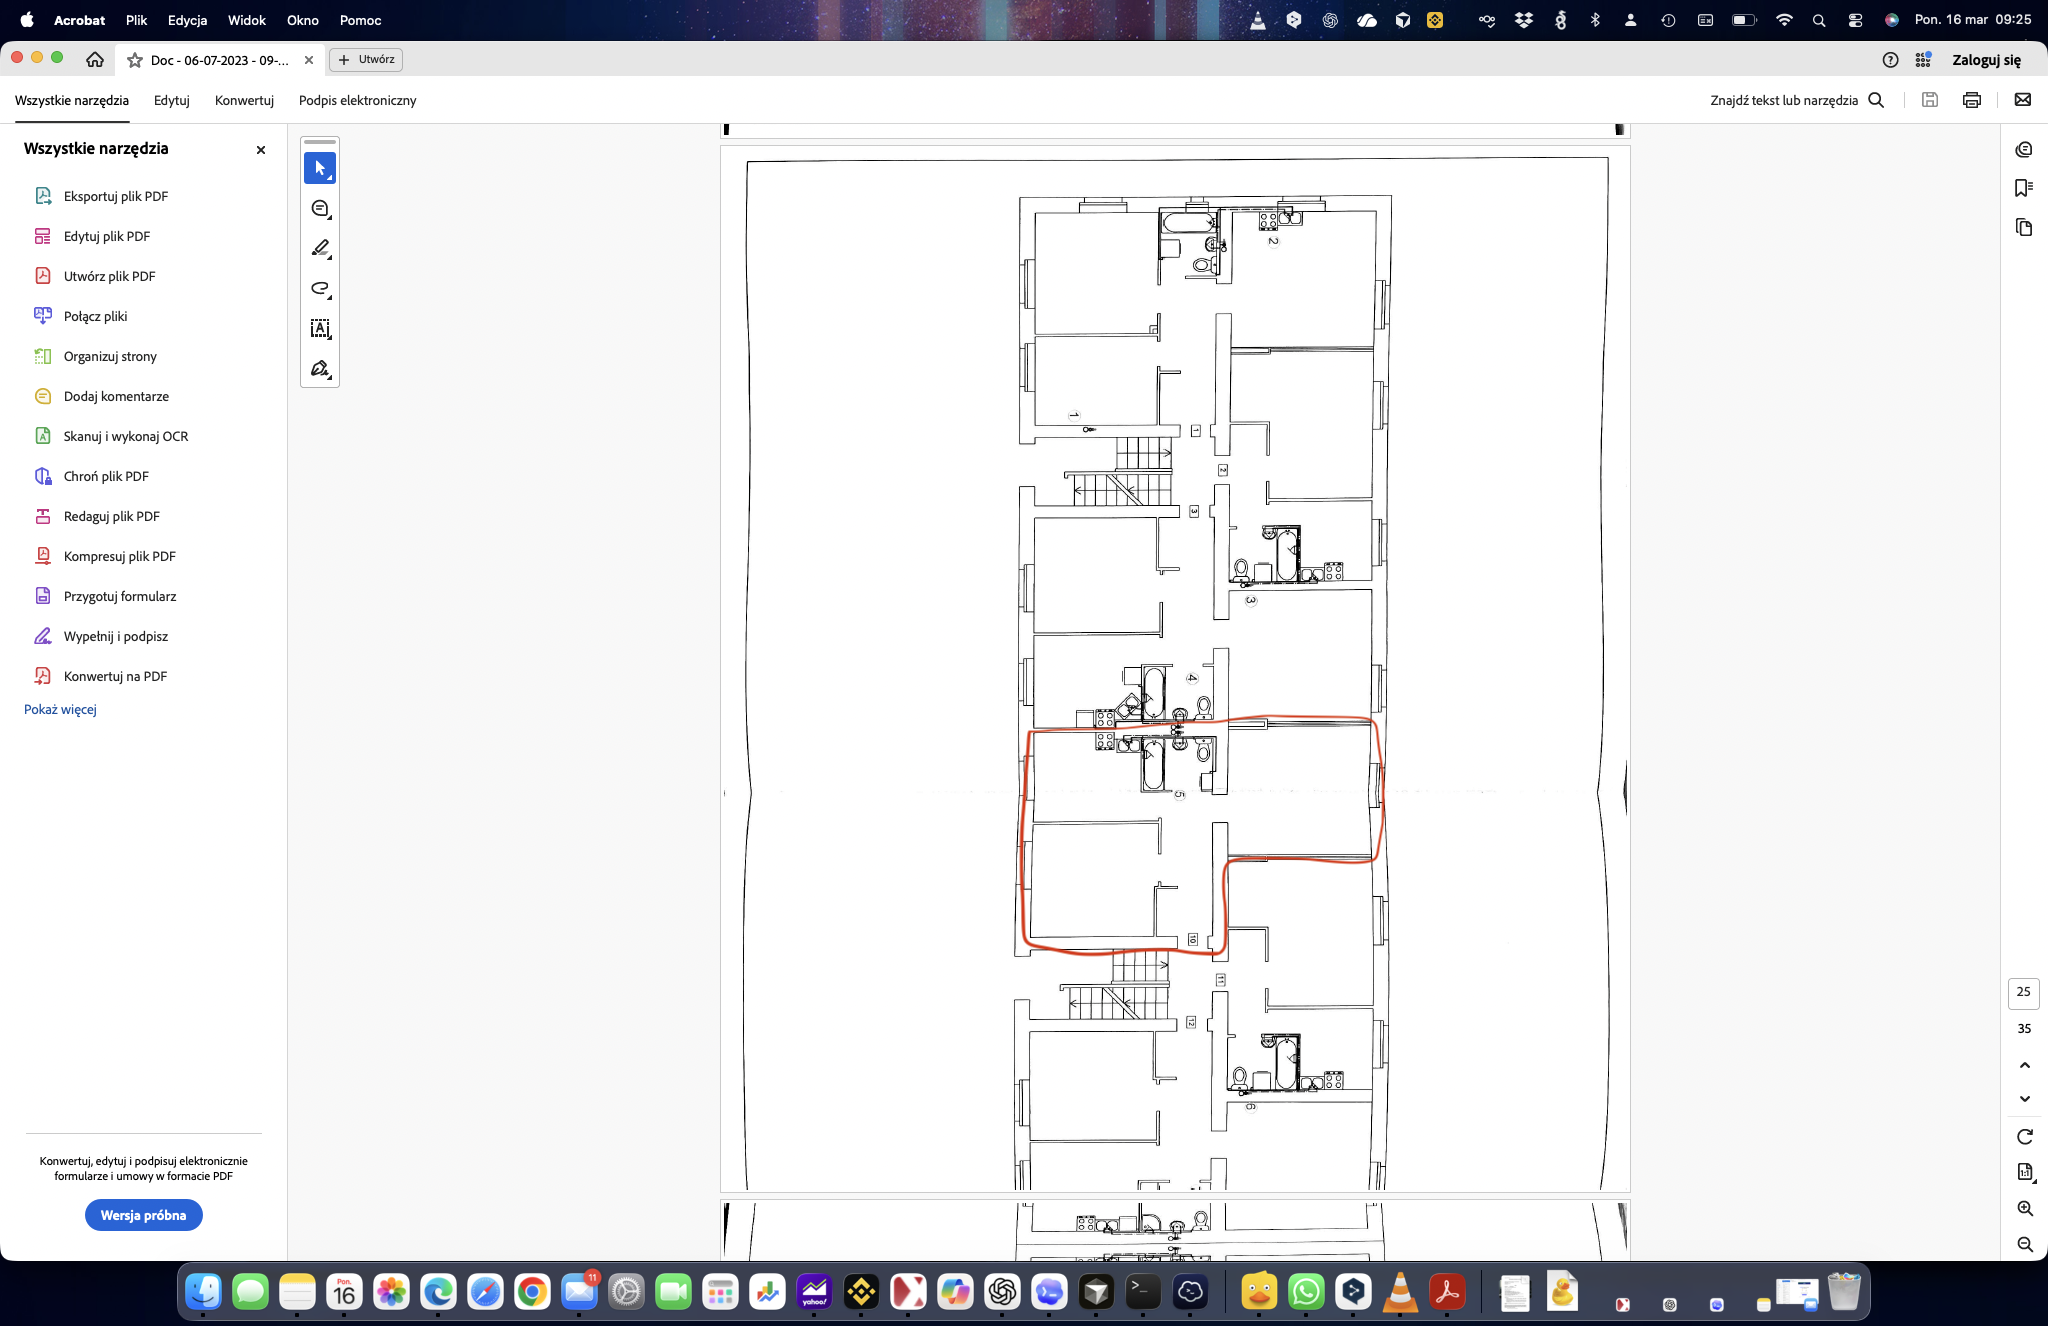
Task: Click the Wersja próbna button
Action: (143, 1215)
